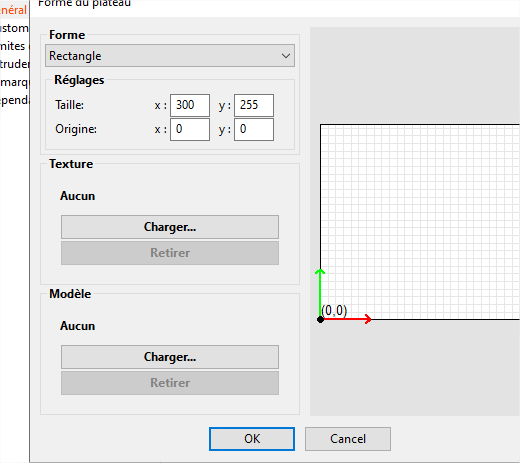Click the Aucun text under Modèle
Image resolution: width=520 pixels, height=463 pixels.
click(x=77, y=326)
